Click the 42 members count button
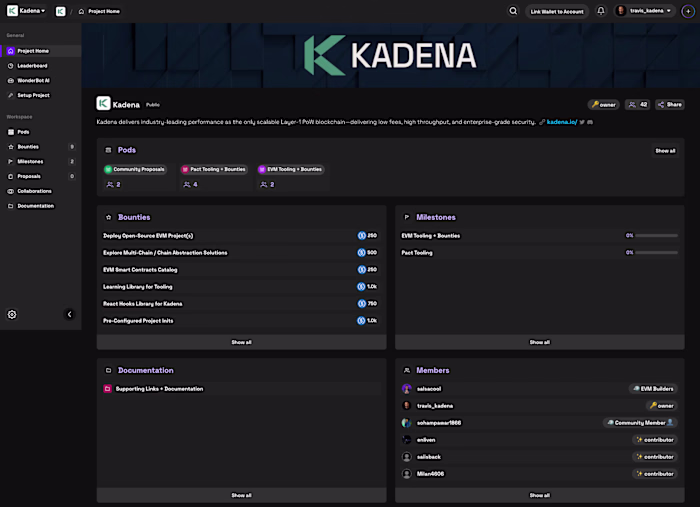This screenshot has width=700, height=507. tap(638, 105)
